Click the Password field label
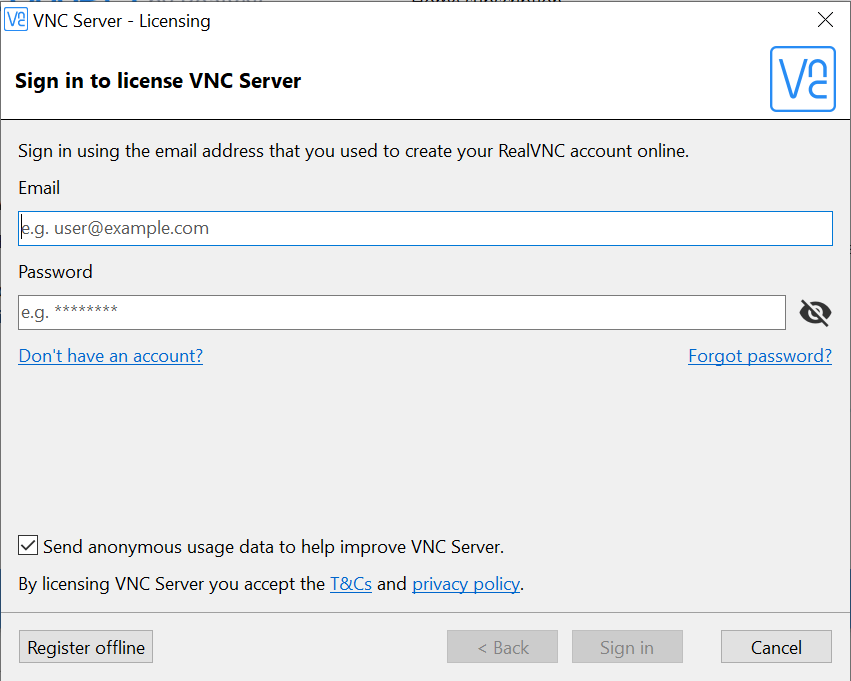 pyautogui.click(x=55, y=271)
